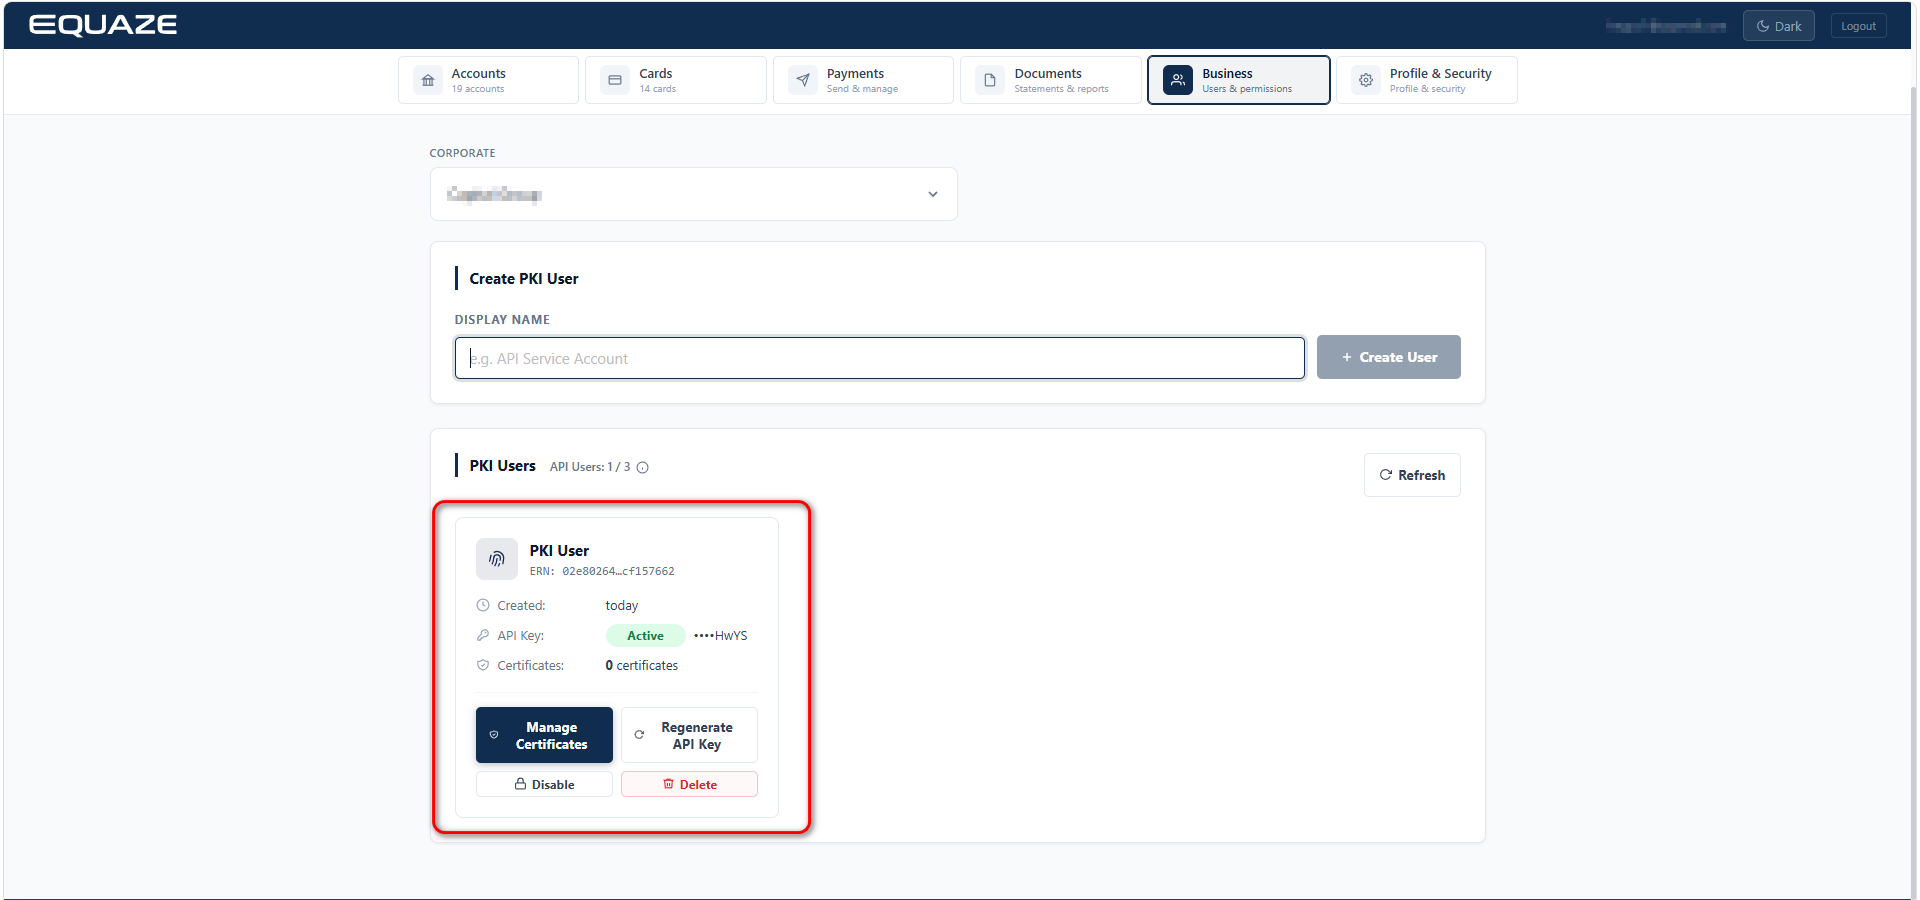The image size is (1920, 900).
Task: Refresh the PKI Users list
Action: click(x=1412, y=475)
